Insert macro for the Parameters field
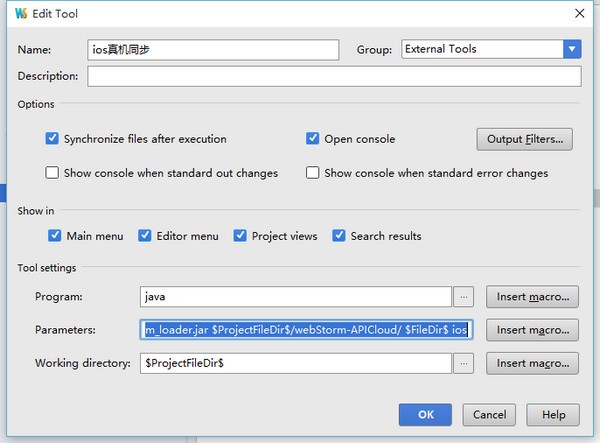Image resolution: width=600 pixels, height=443 pixels. [532, 330]
